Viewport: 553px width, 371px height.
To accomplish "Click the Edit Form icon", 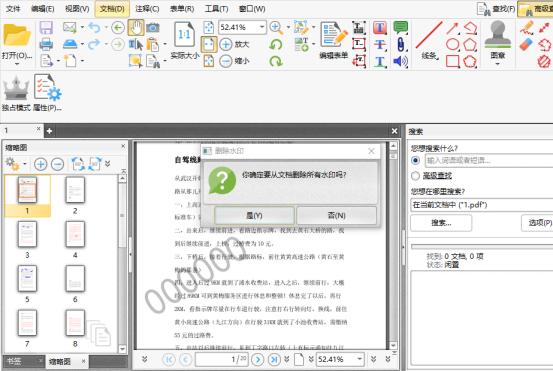I will click(333, 35).
